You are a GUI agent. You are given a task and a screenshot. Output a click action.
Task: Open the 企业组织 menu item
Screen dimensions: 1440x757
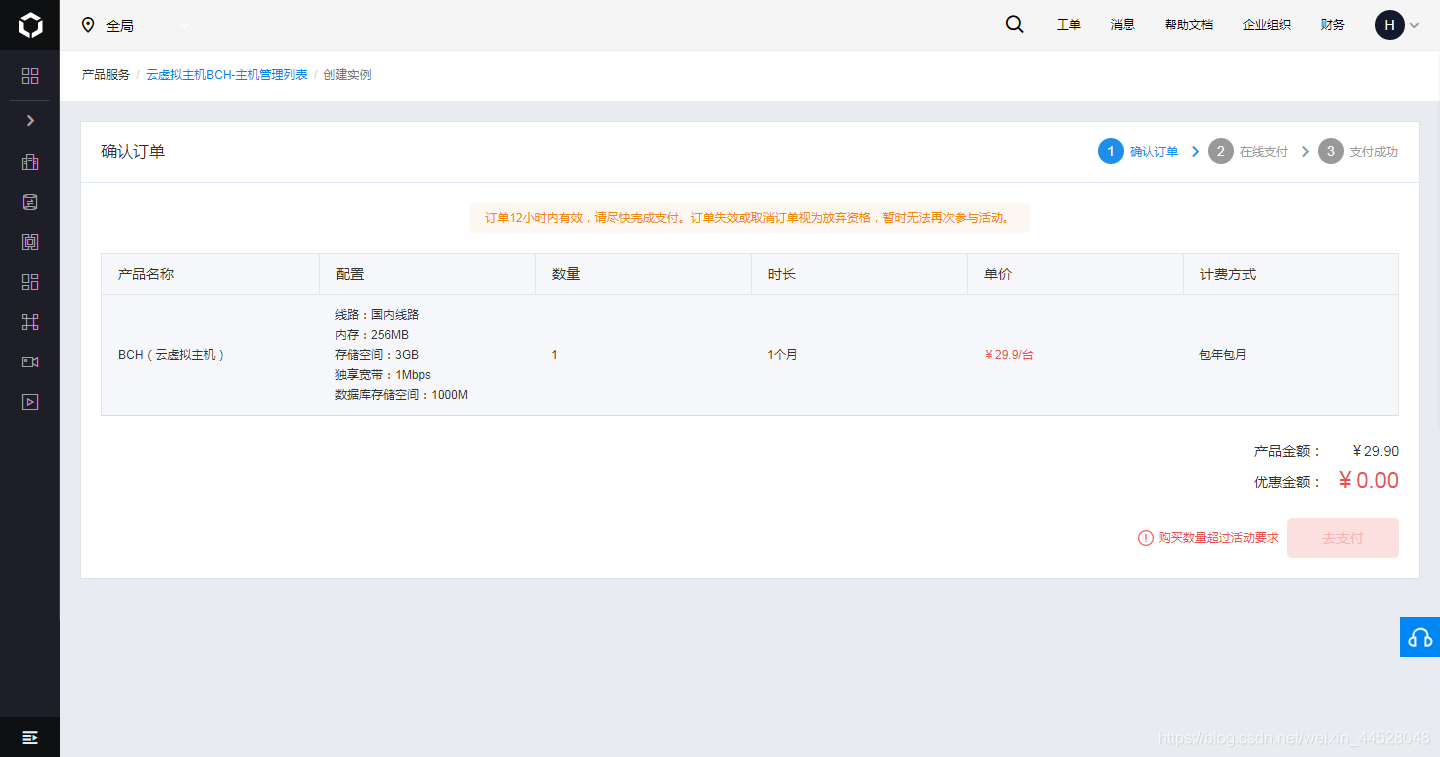click(1267, 25)
